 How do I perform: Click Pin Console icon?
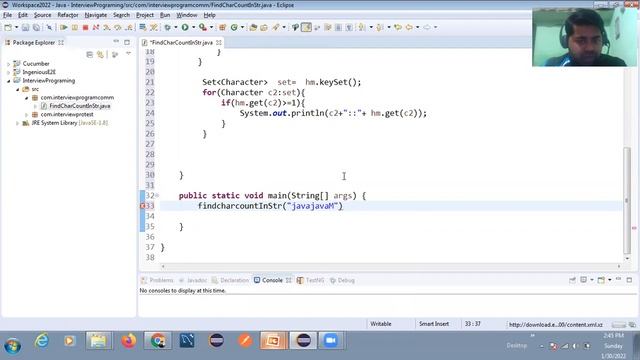tap(572, 280)
